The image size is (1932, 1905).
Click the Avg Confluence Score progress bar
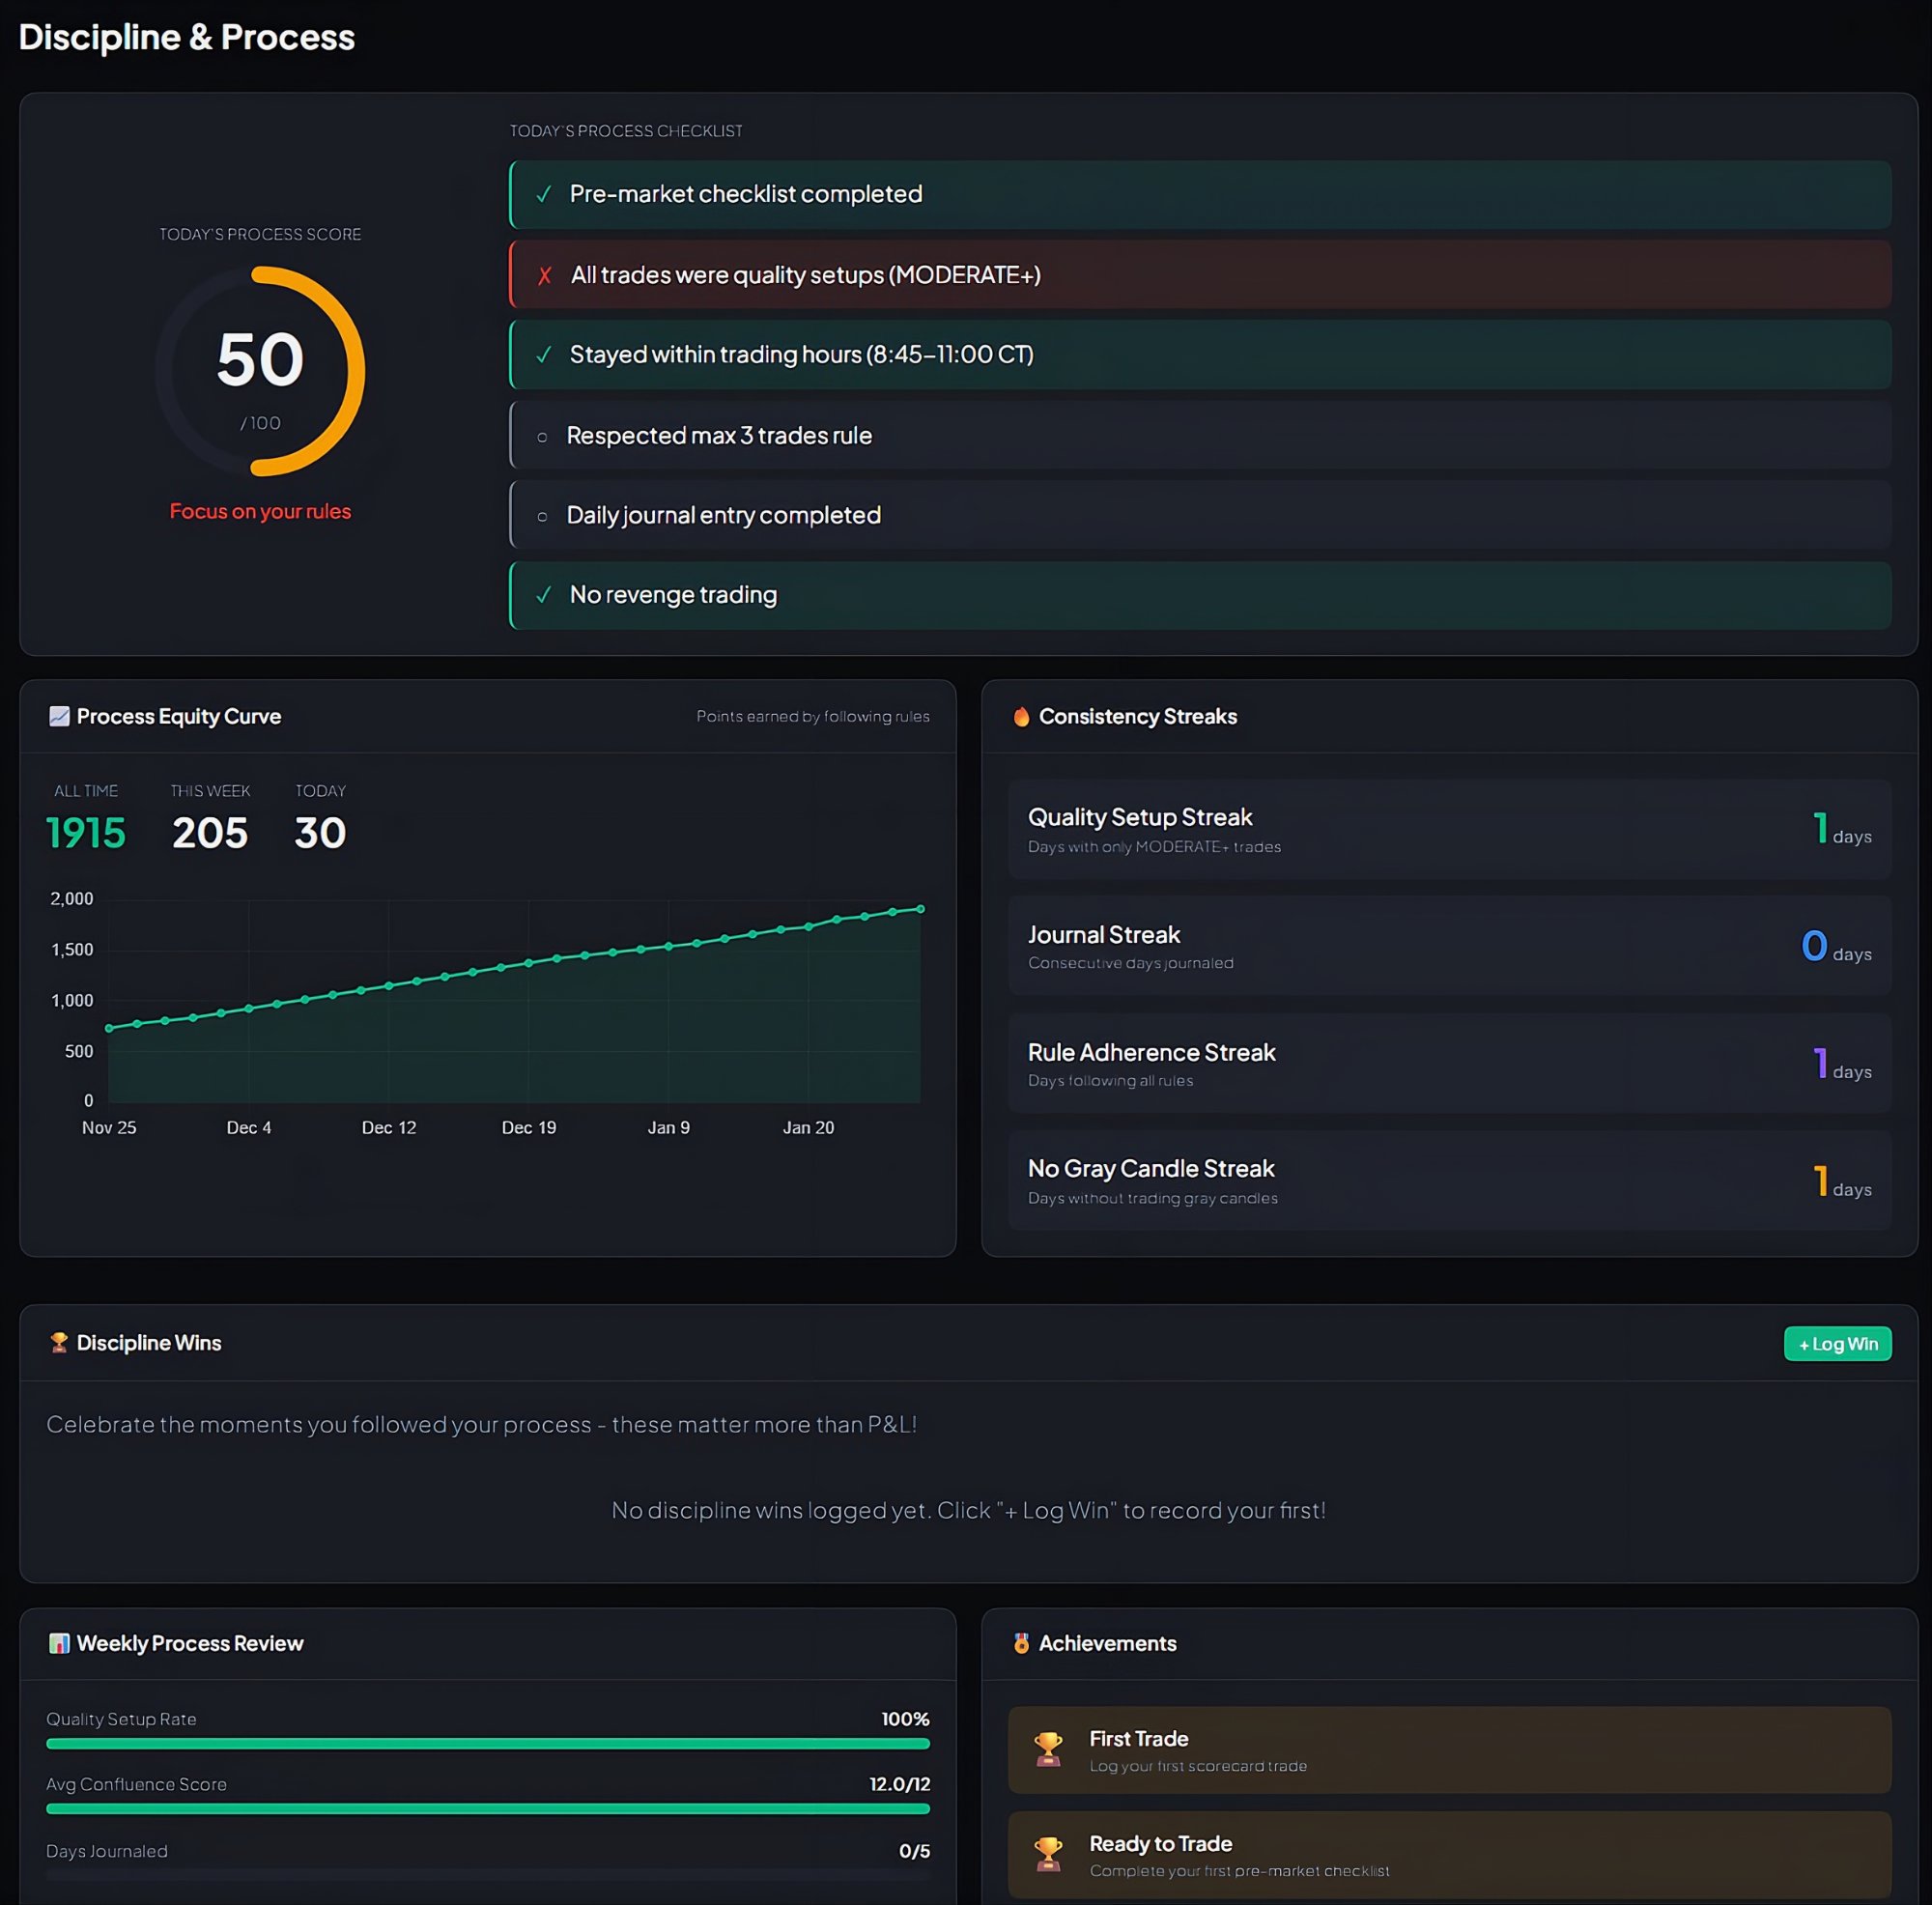tap(487, 1808)
